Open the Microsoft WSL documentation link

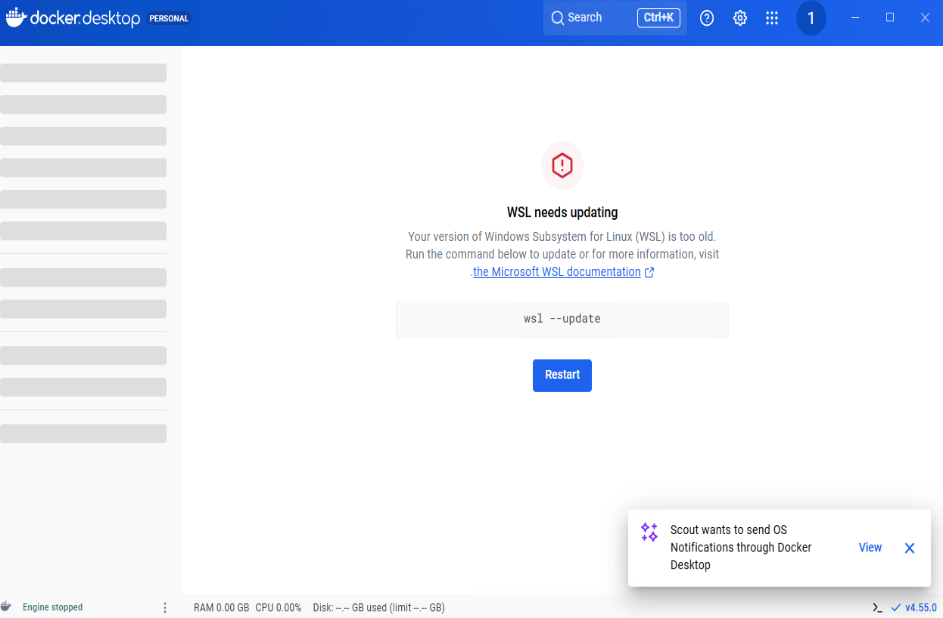pos(557,272)
